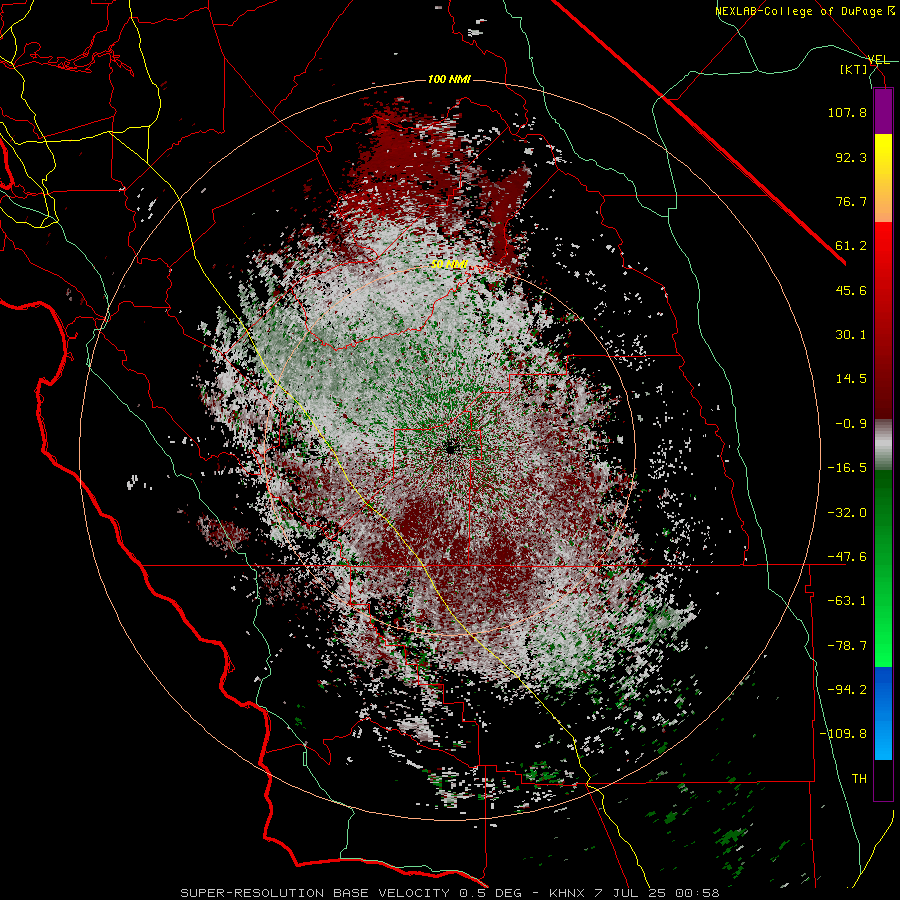Image resolution: width=900 pixels, height=900 pixels.
Task: Select the 14.5 legend value
Action: coord(851,379)
